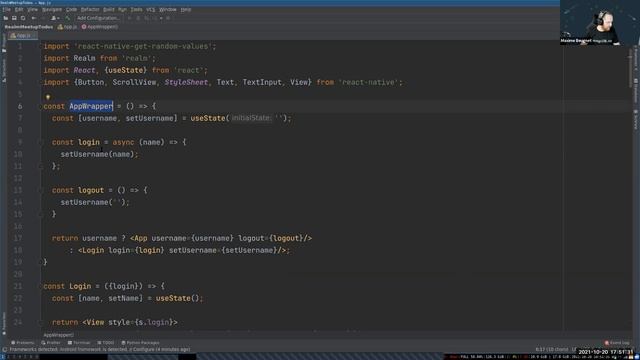Click the Structure tool window button on left stripe
Image resolution: width=640 pixels, height=360 pixels.
tap(4, 70)
